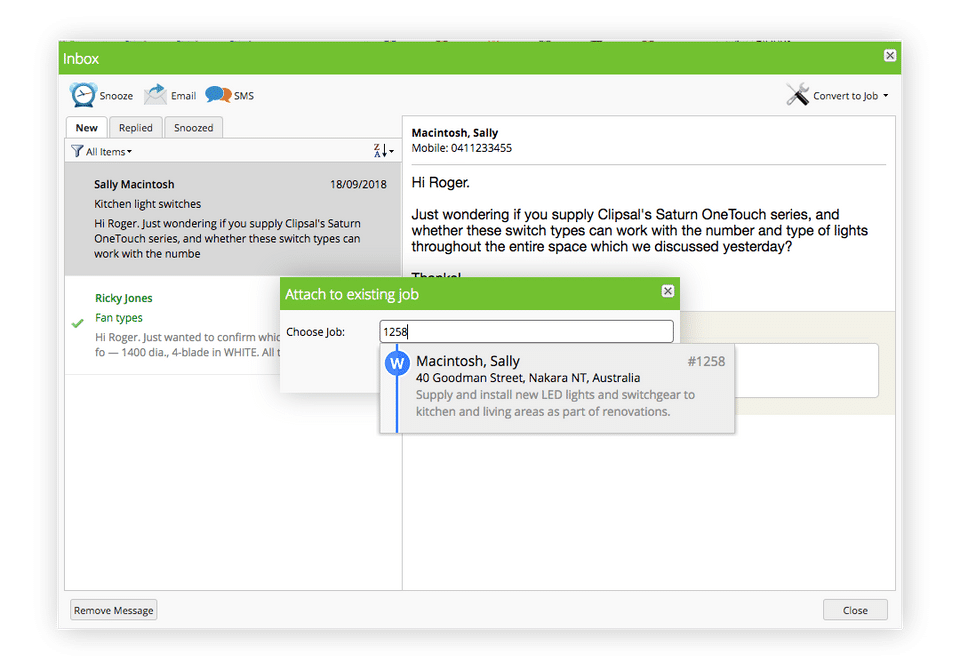The width and height of the screenshot is (960, 669).
Task: Click the blue W job status icon
Action: [397, 364]
